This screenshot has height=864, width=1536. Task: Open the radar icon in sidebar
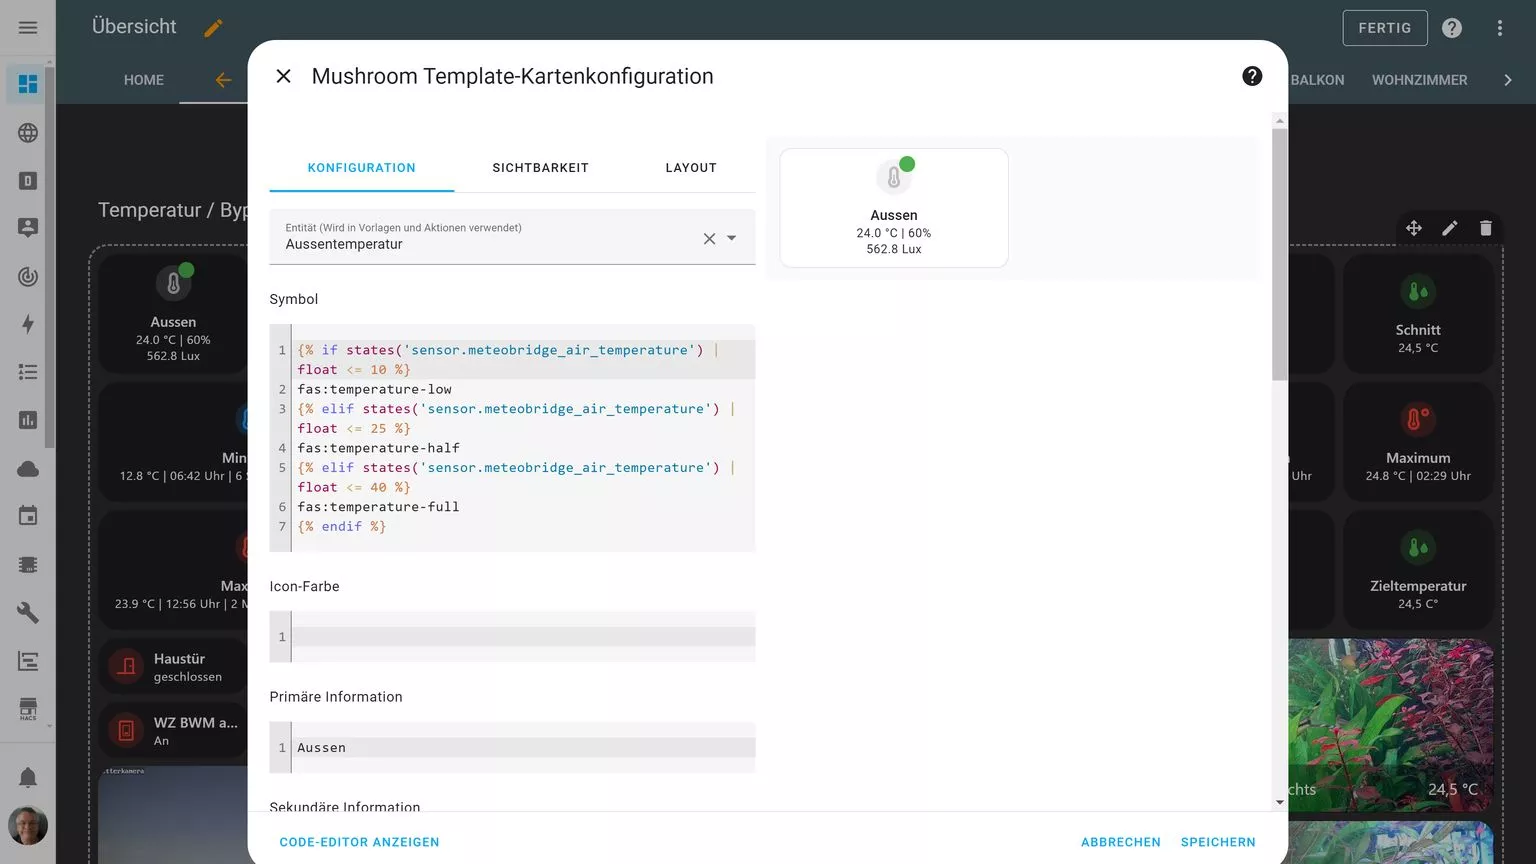coord(28,276)
